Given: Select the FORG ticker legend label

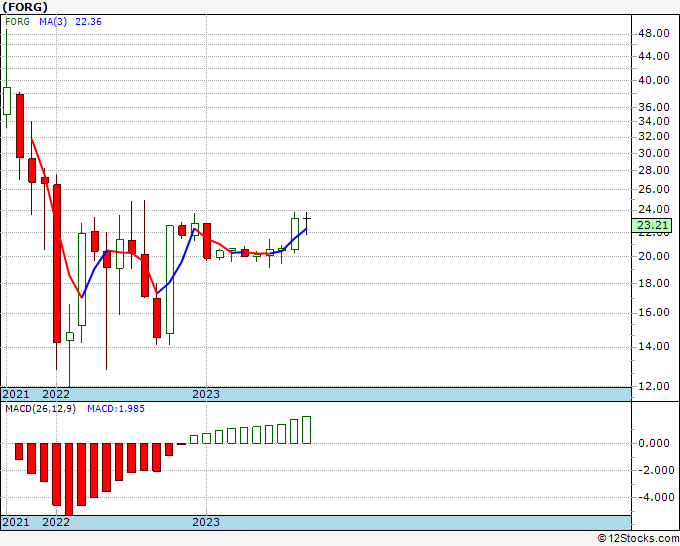Looking at the screenshot, I should (17, 22).
